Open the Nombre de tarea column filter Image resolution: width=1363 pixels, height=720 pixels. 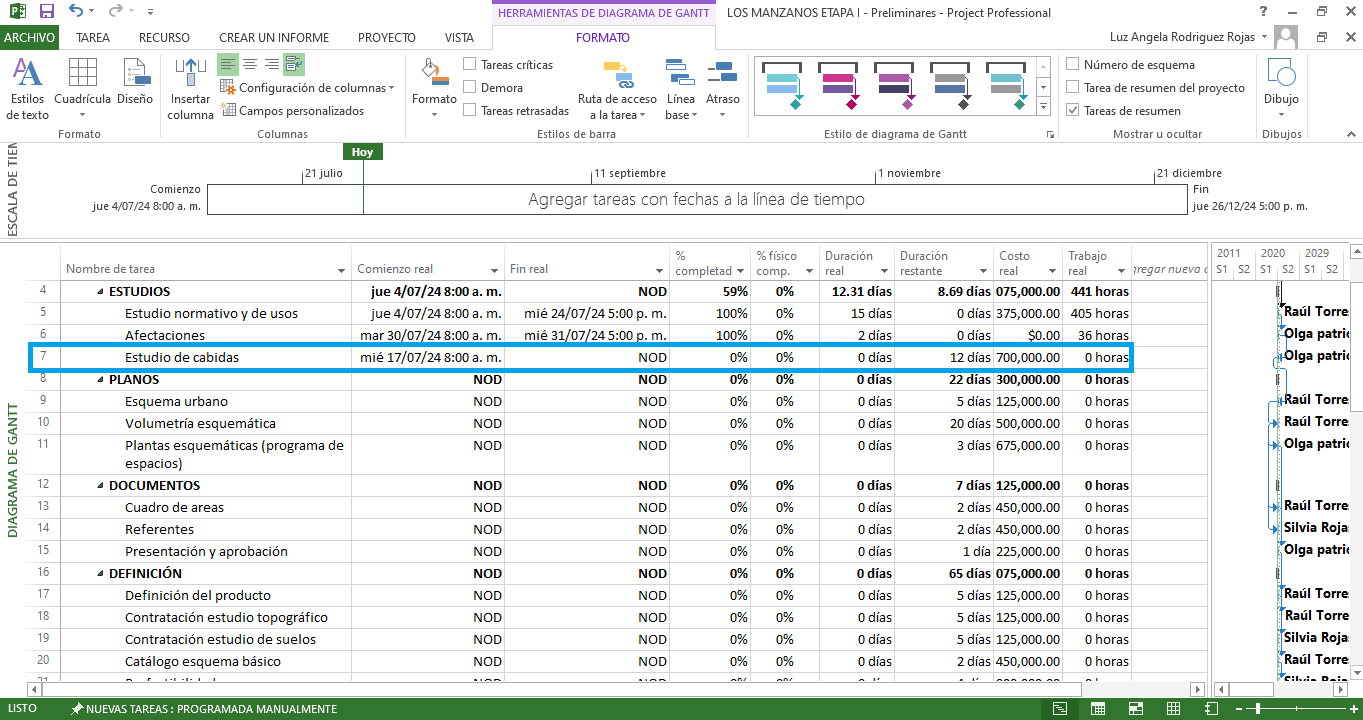pos(341,271)
